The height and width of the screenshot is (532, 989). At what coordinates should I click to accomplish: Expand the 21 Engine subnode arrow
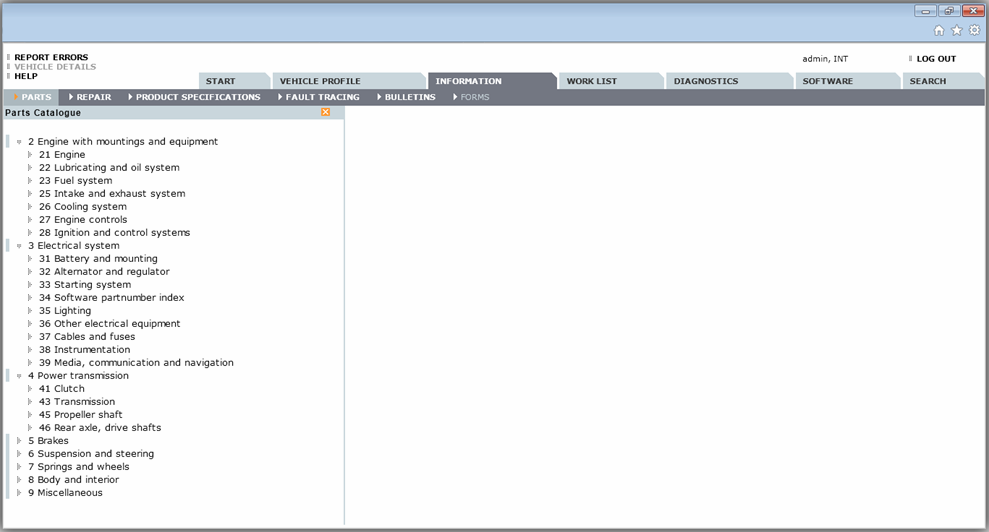click(x=30, y=155)
